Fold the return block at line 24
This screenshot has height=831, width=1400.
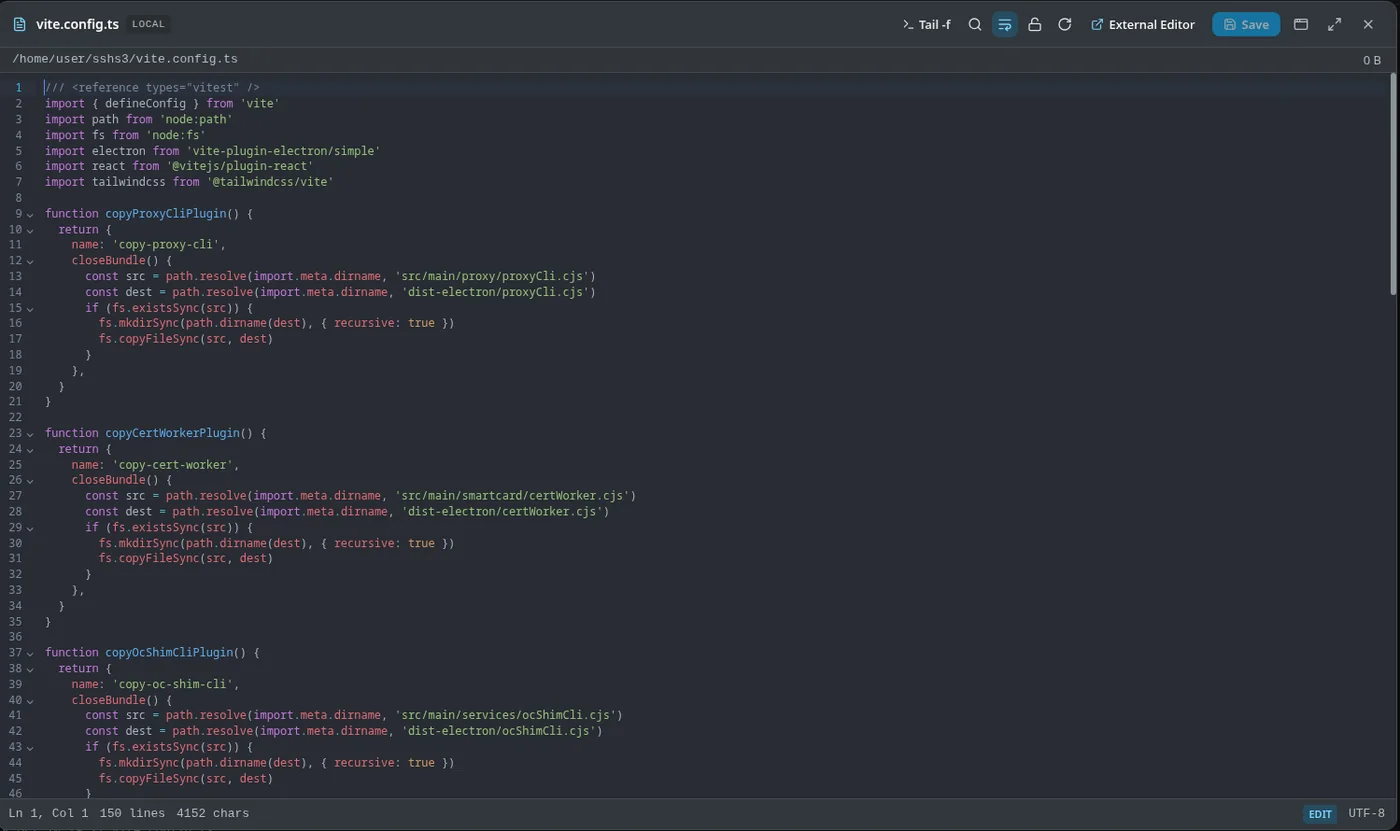30,449
